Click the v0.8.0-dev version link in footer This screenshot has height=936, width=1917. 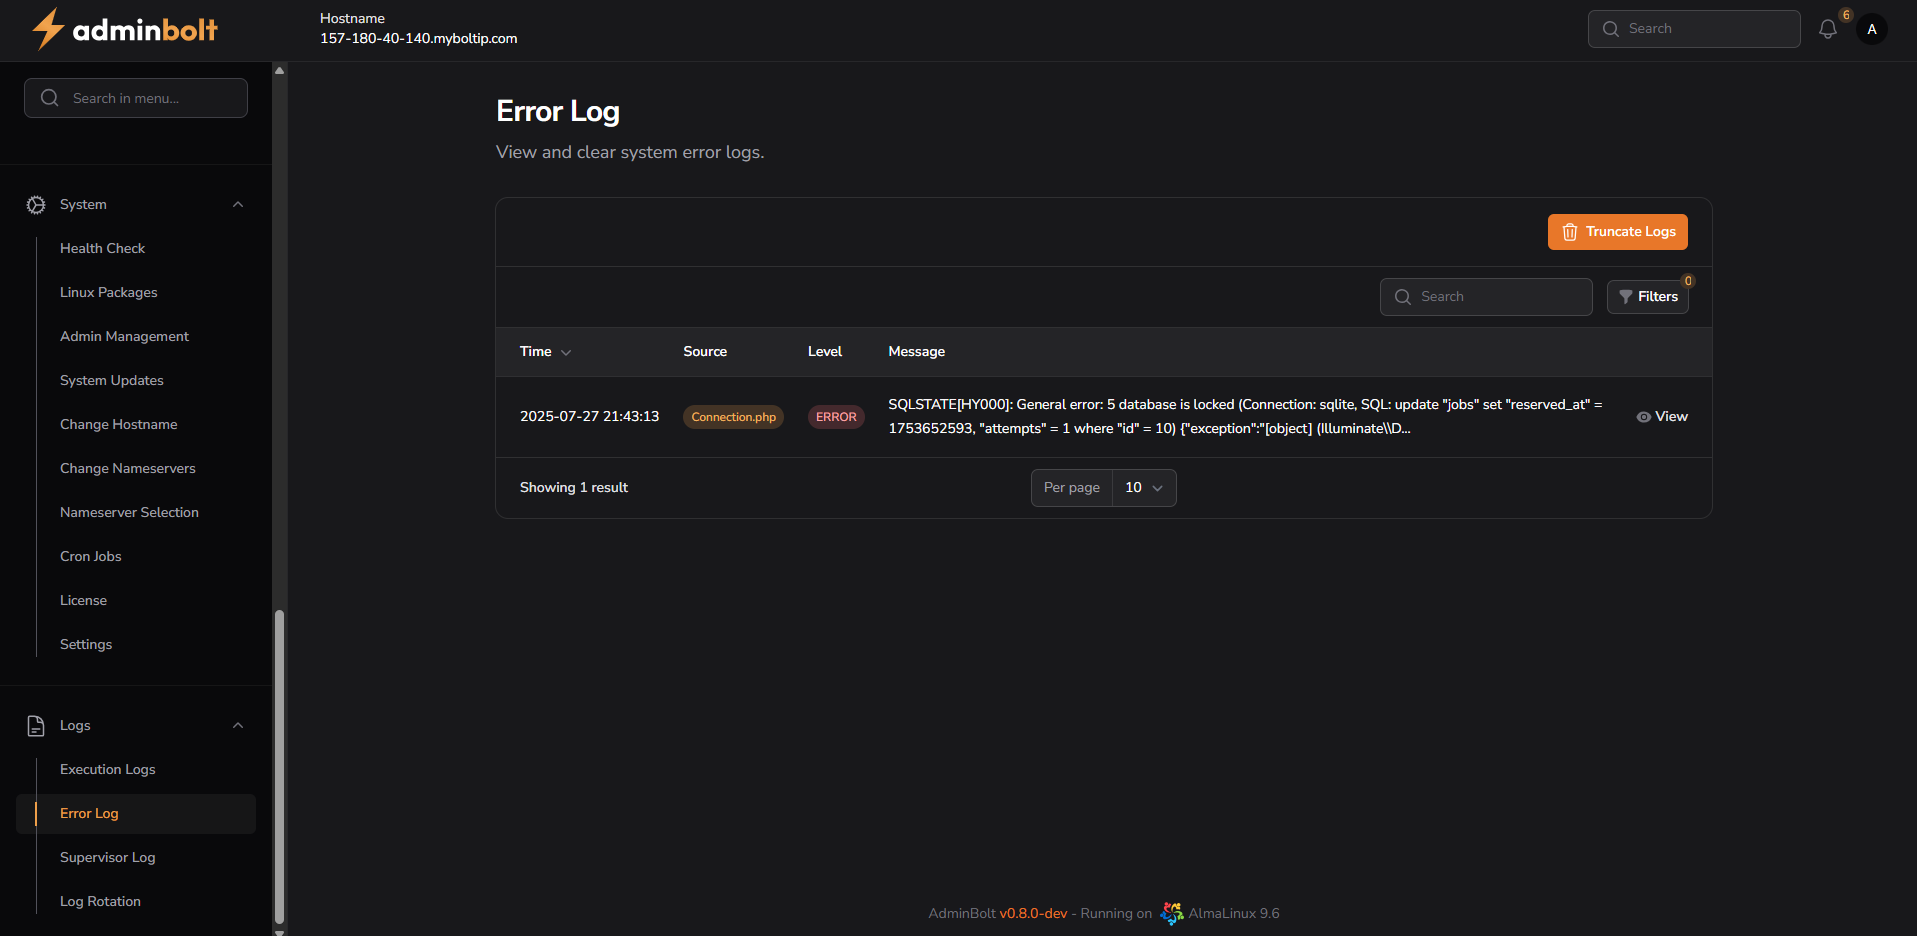pyautogui.click(x=1033, y=913)
